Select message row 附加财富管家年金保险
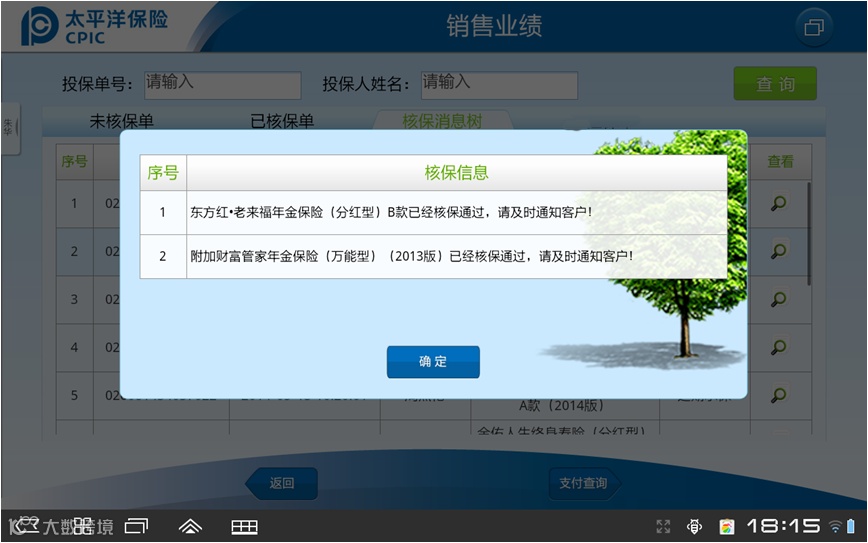 point(433,256)
